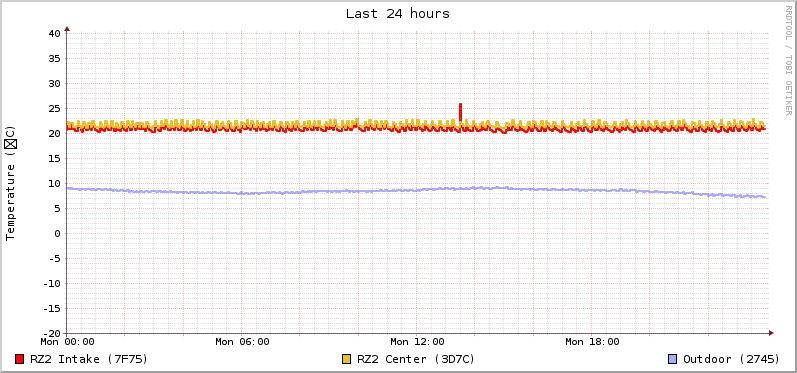Click the Mon 12:00 time axis label
Viewport: 797px width, 373px height.
tap(417, 342)
